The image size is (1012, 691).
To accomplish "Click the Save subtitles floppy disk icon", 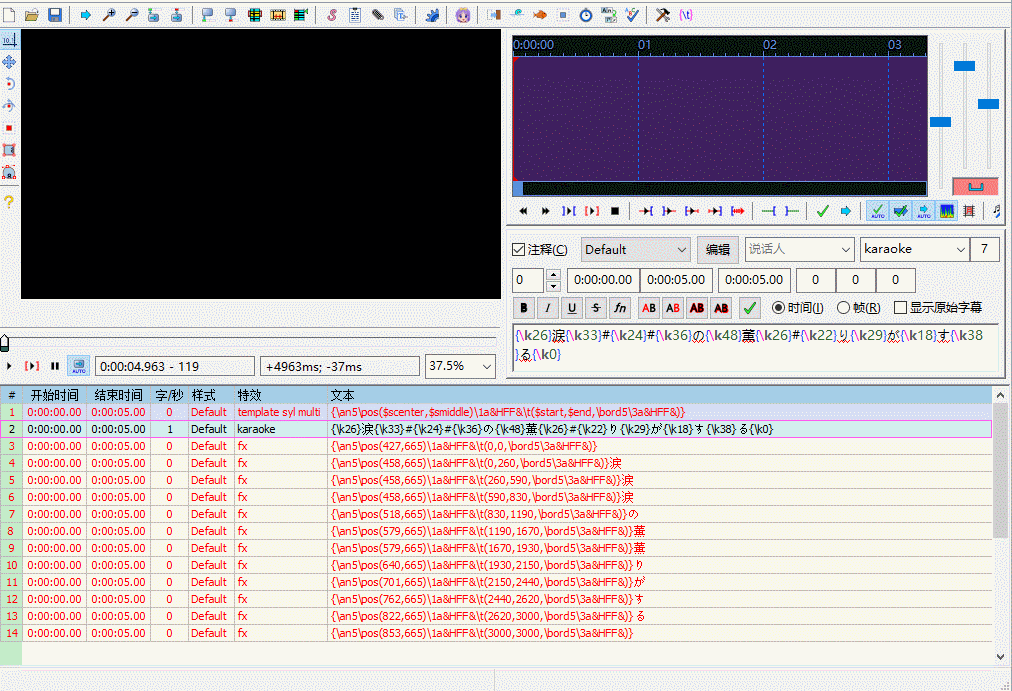I will [55, 15].
